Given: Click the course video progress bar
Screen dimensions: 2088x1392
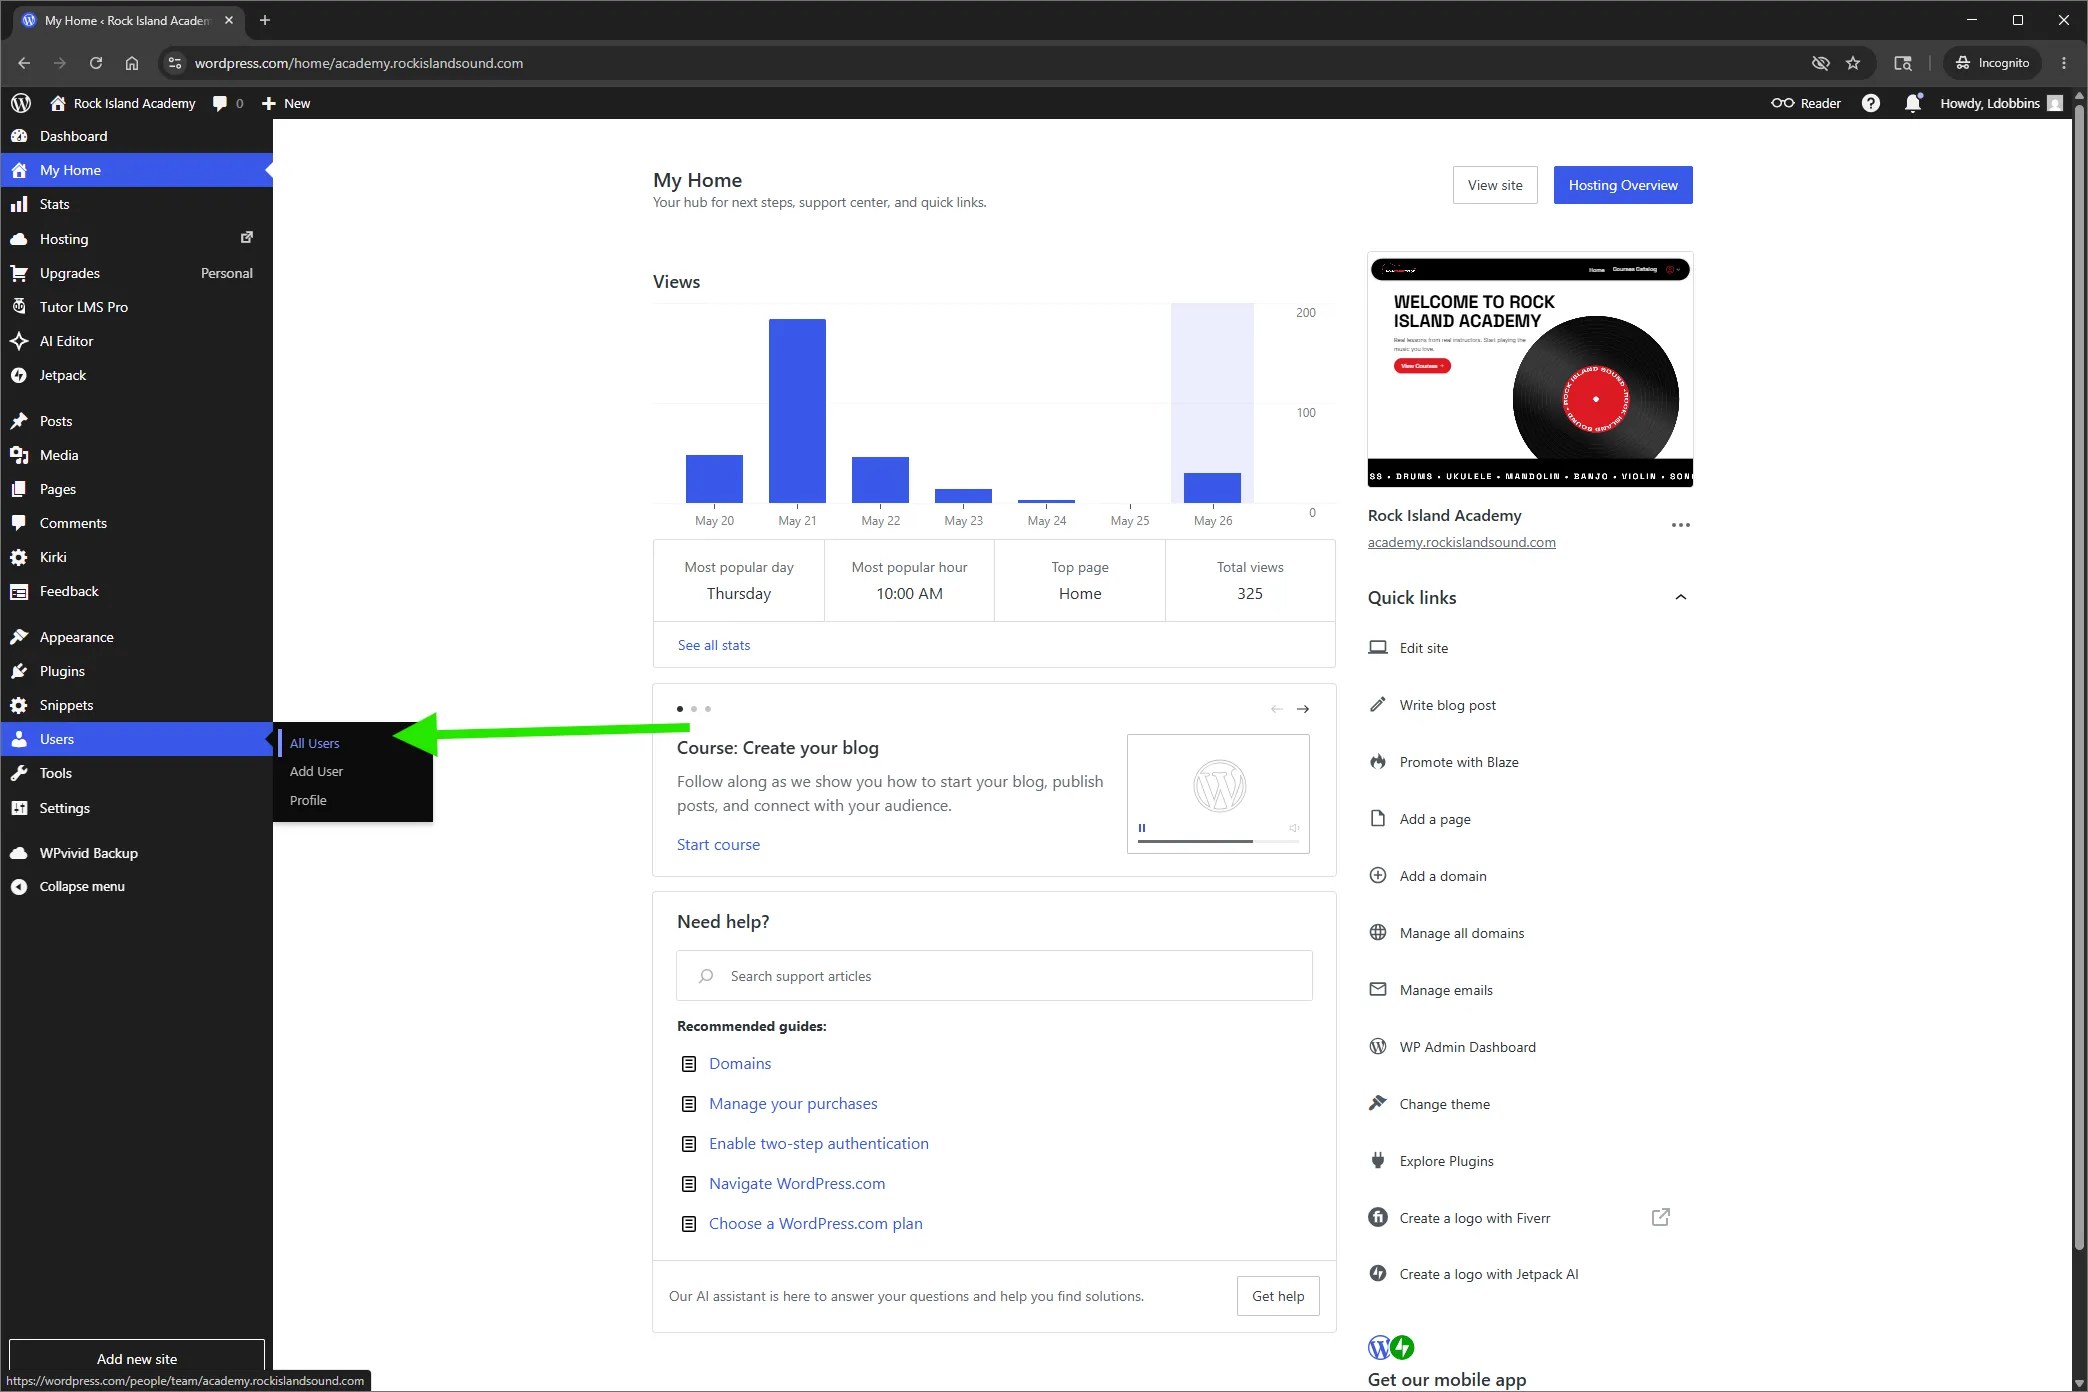Looking at the screenshot, I should [1219, 841].
